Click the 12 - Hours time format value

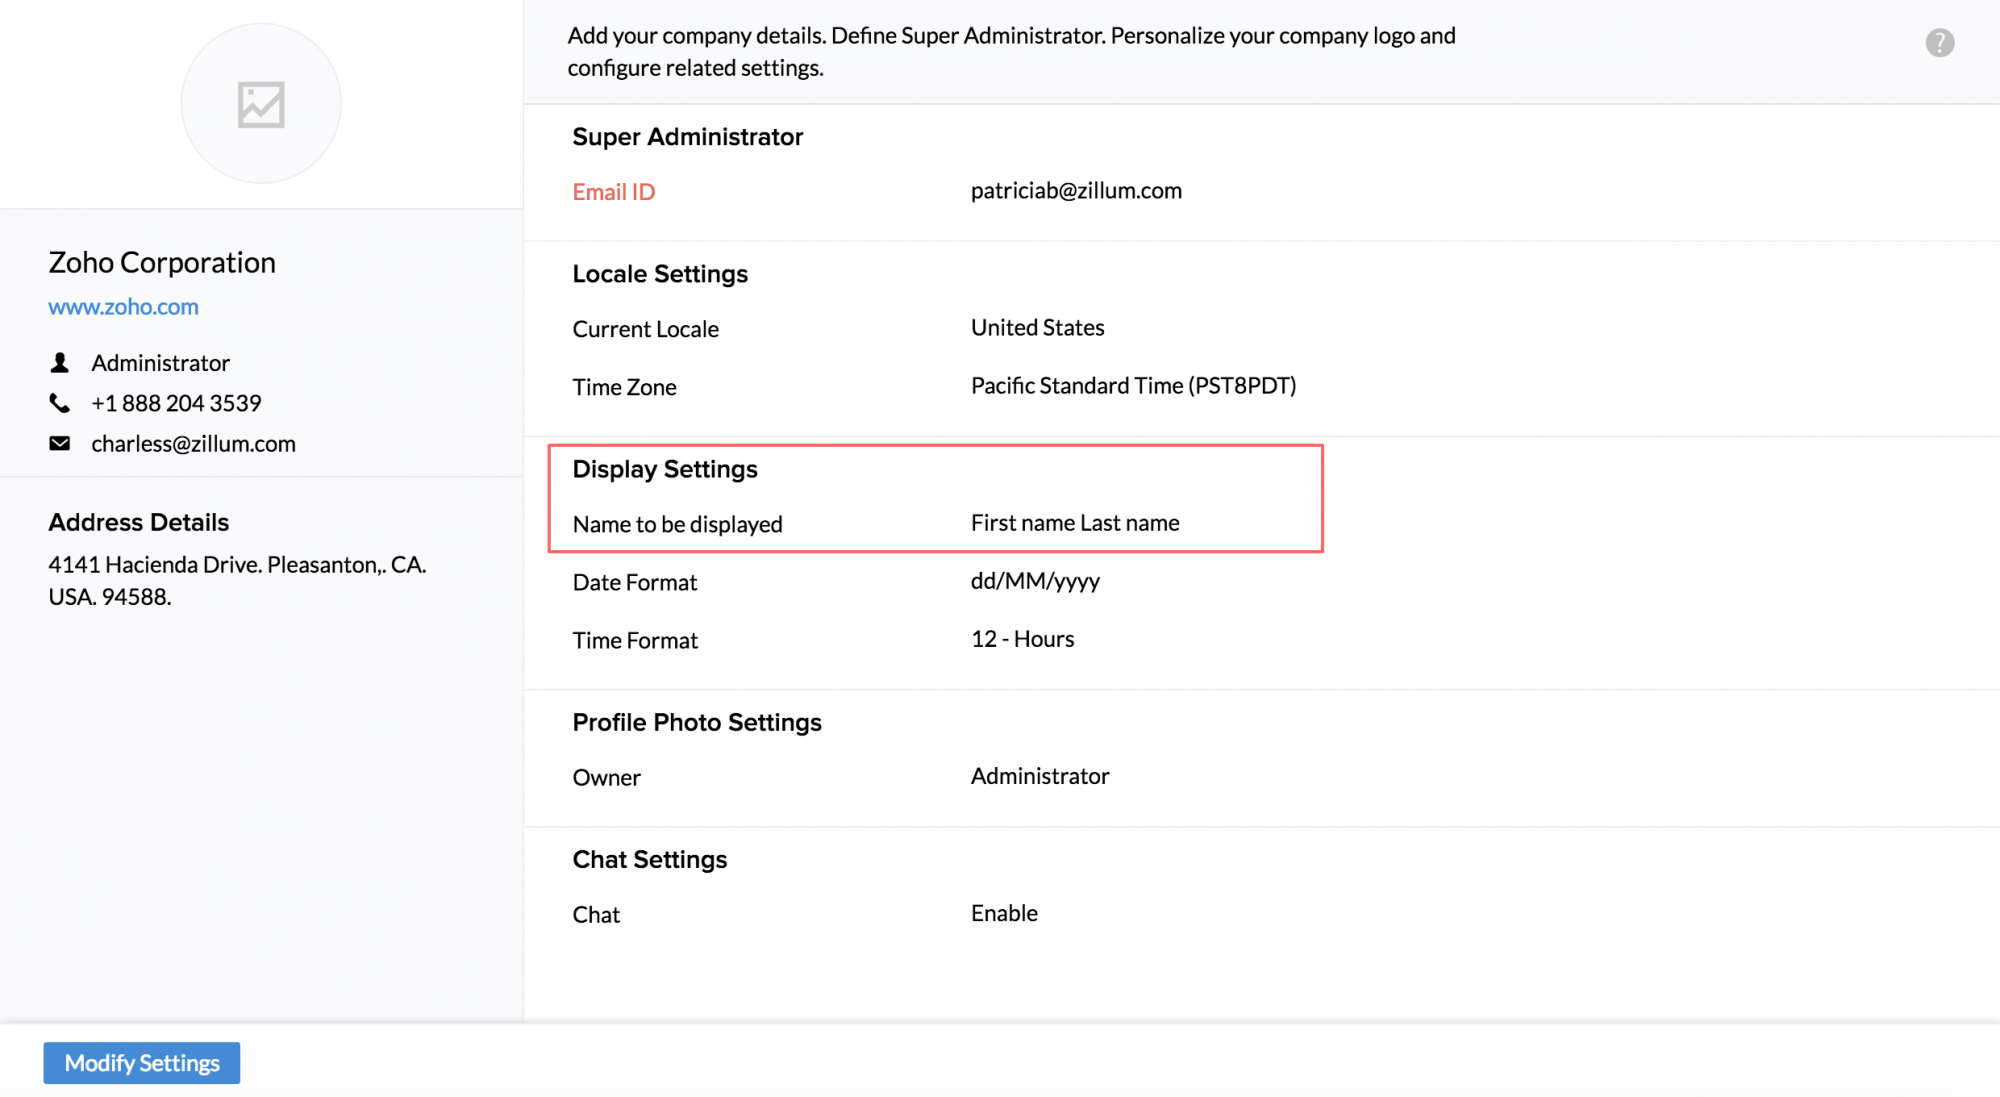[1022, 639]
